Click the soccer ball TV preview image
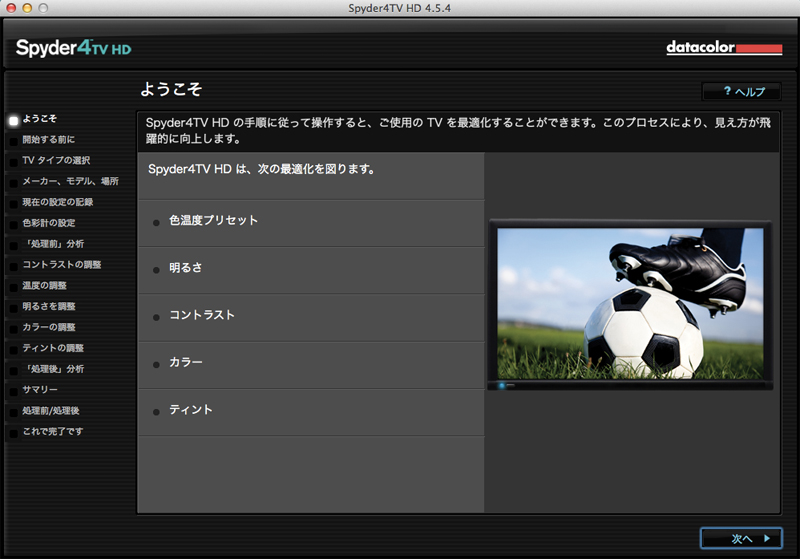800x559 pixels. click(x=630, y=303)
